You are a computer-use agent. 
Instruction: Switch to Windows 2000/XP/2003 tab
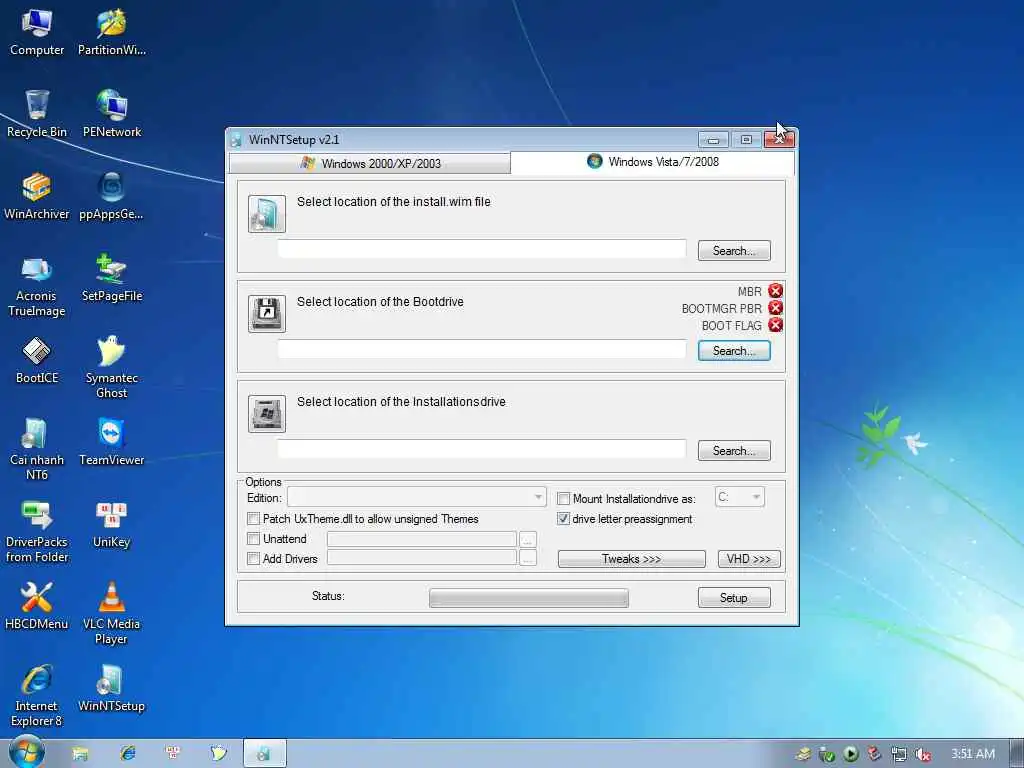point(370,163)
